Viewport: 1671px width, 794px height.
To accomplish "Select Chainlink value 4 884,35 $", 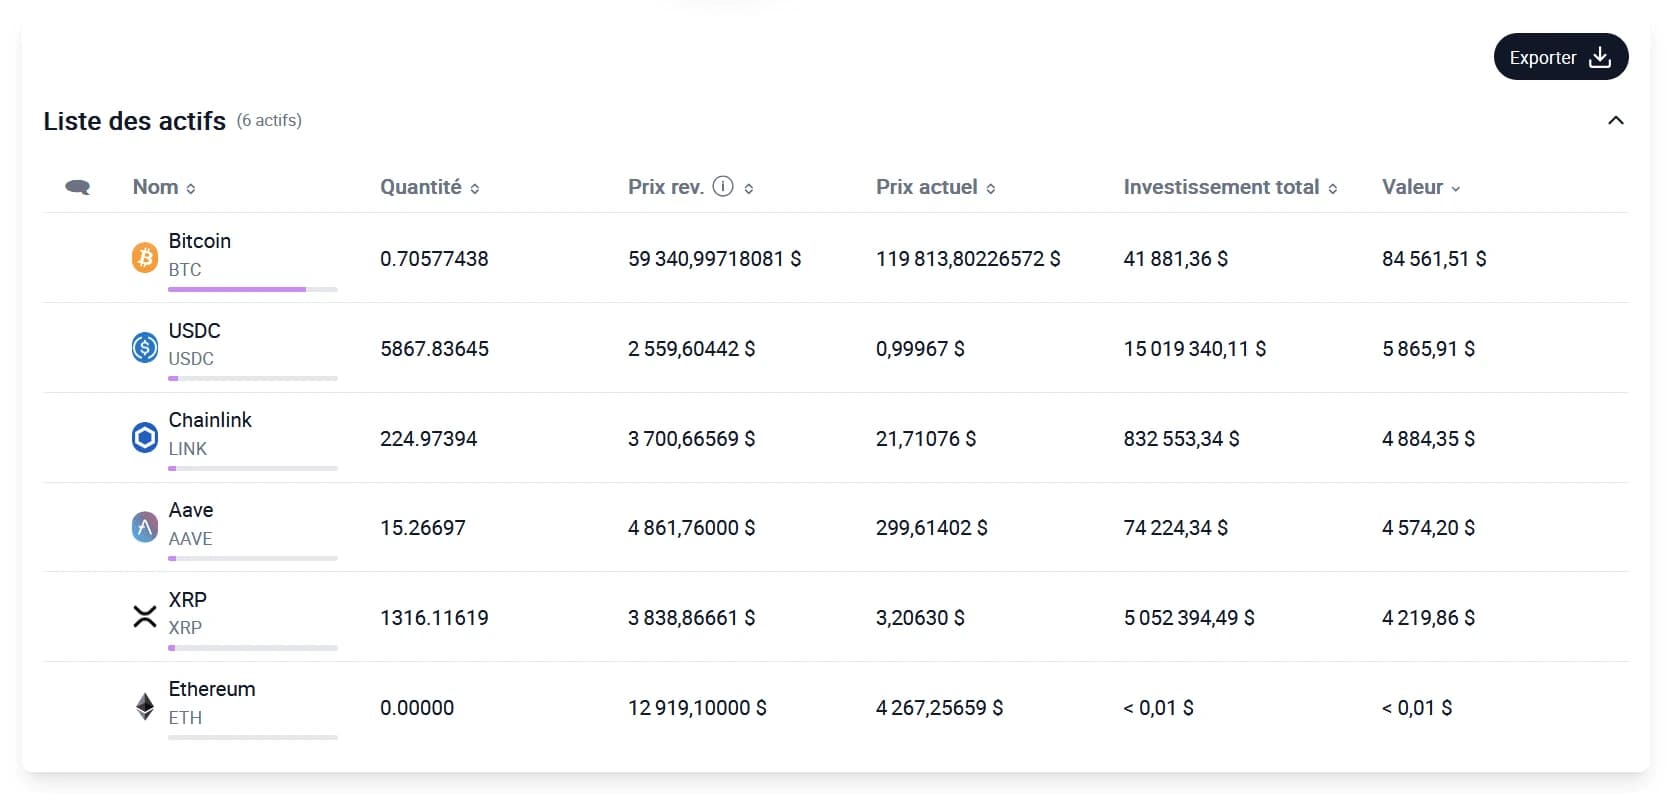I will pos(1429,439).
